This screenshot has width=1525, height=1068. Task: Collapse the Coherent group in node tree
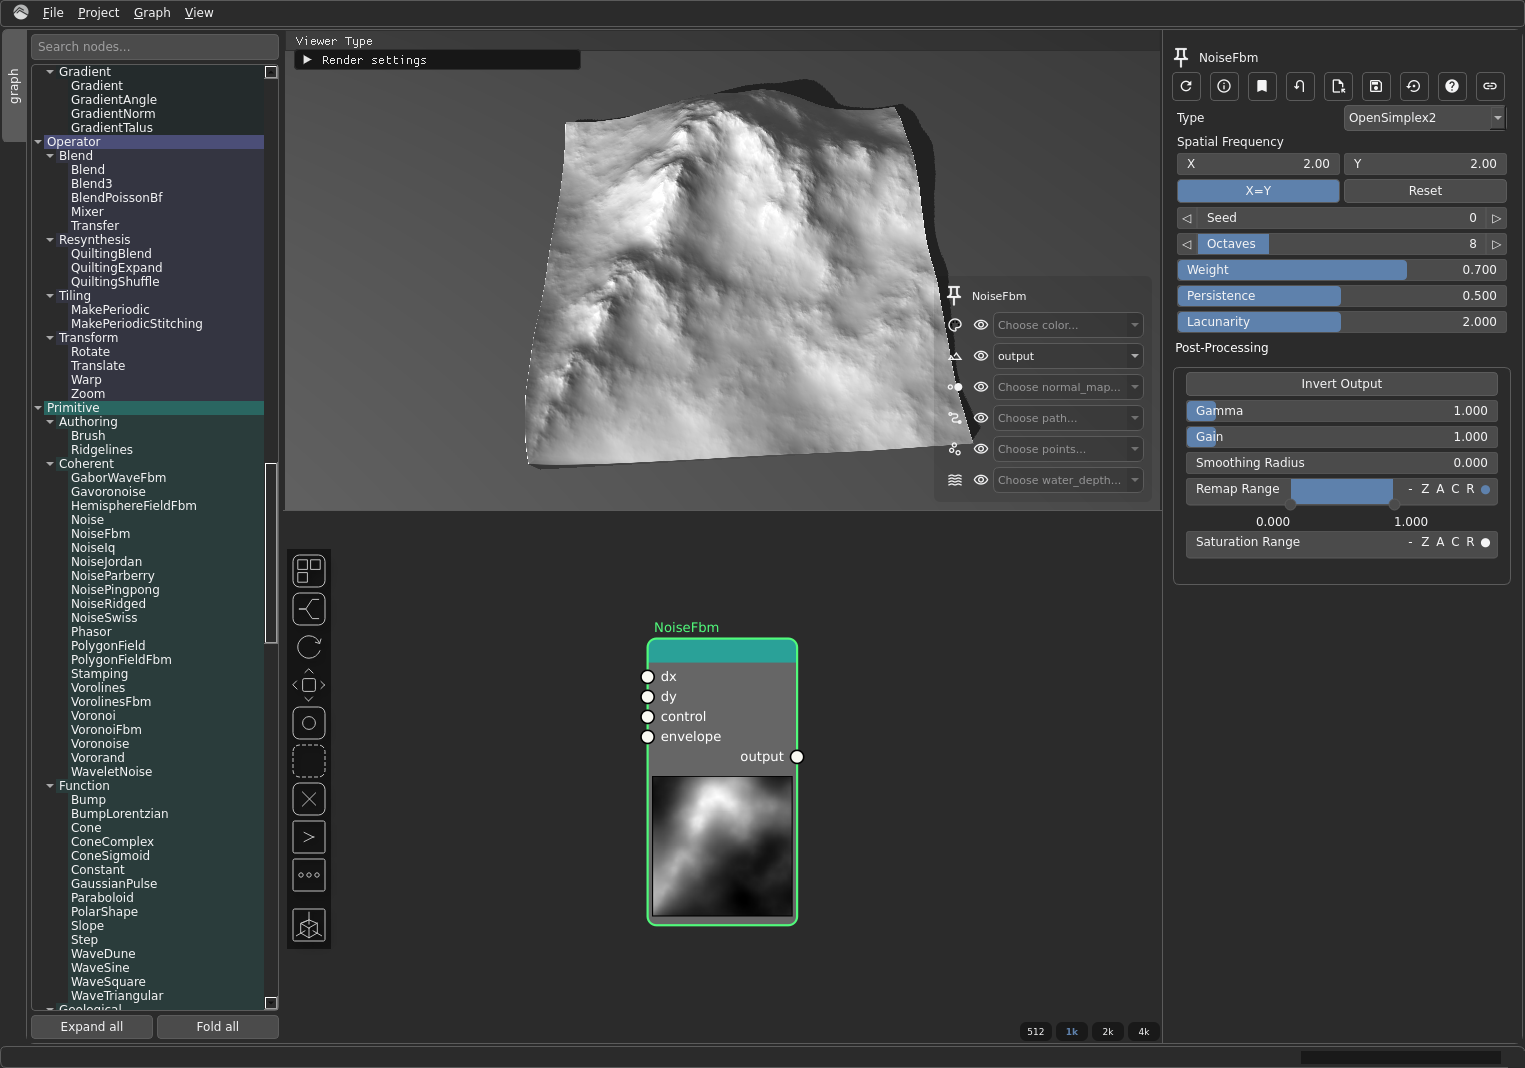(x=50, y=464)
